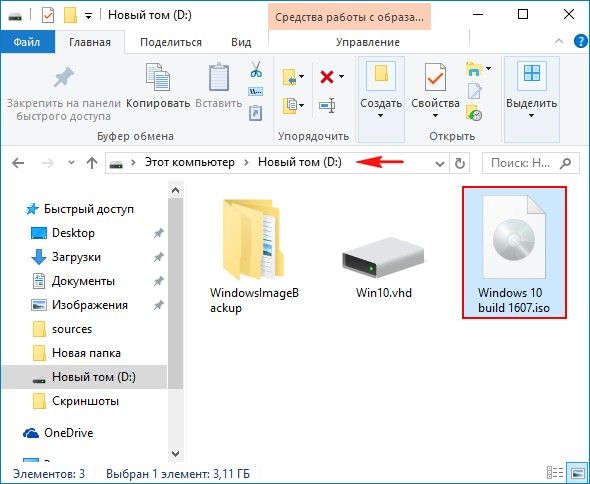This screenshot has height=484, width=590.
Task: Click navigation pane scroll up arrow
Action: (175, 190)
